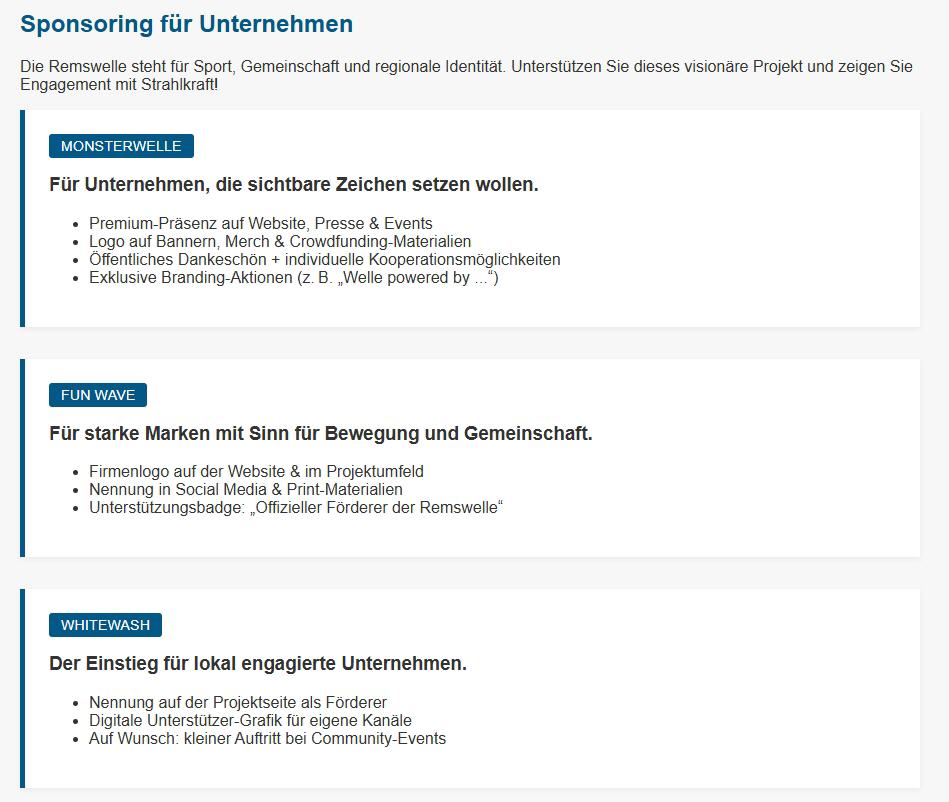The height and width of the screenshot is (802, 949).
Task: Click the MONSTERWELLE badge
Action: coord(121,146)
